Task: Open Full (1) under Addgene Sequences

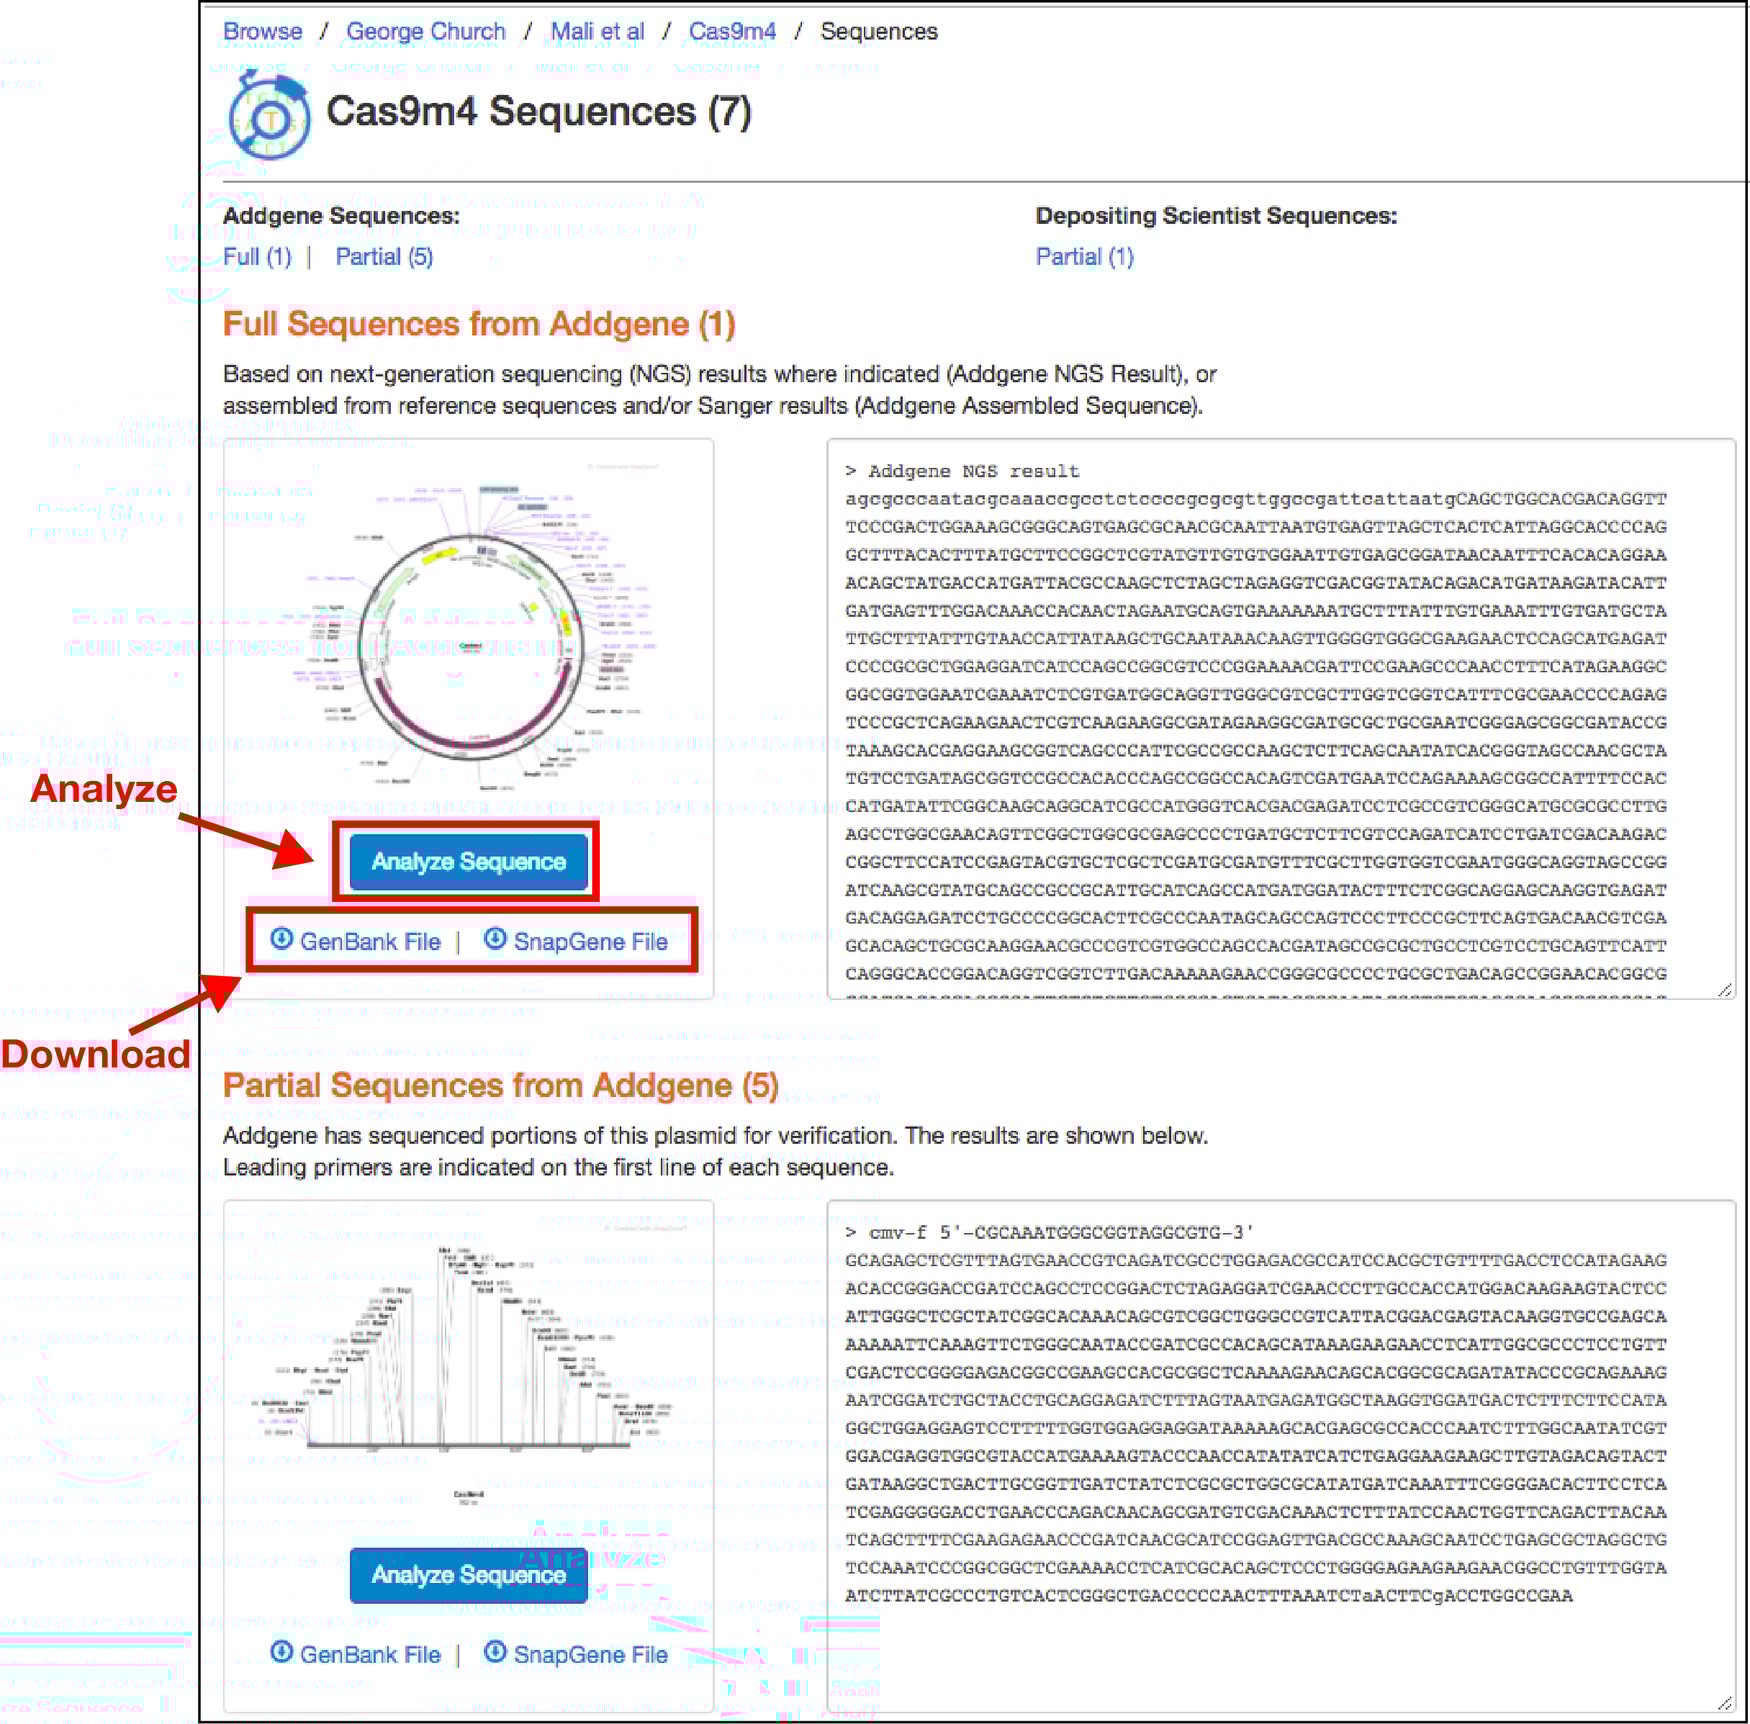Action: [x=257, y=257]
